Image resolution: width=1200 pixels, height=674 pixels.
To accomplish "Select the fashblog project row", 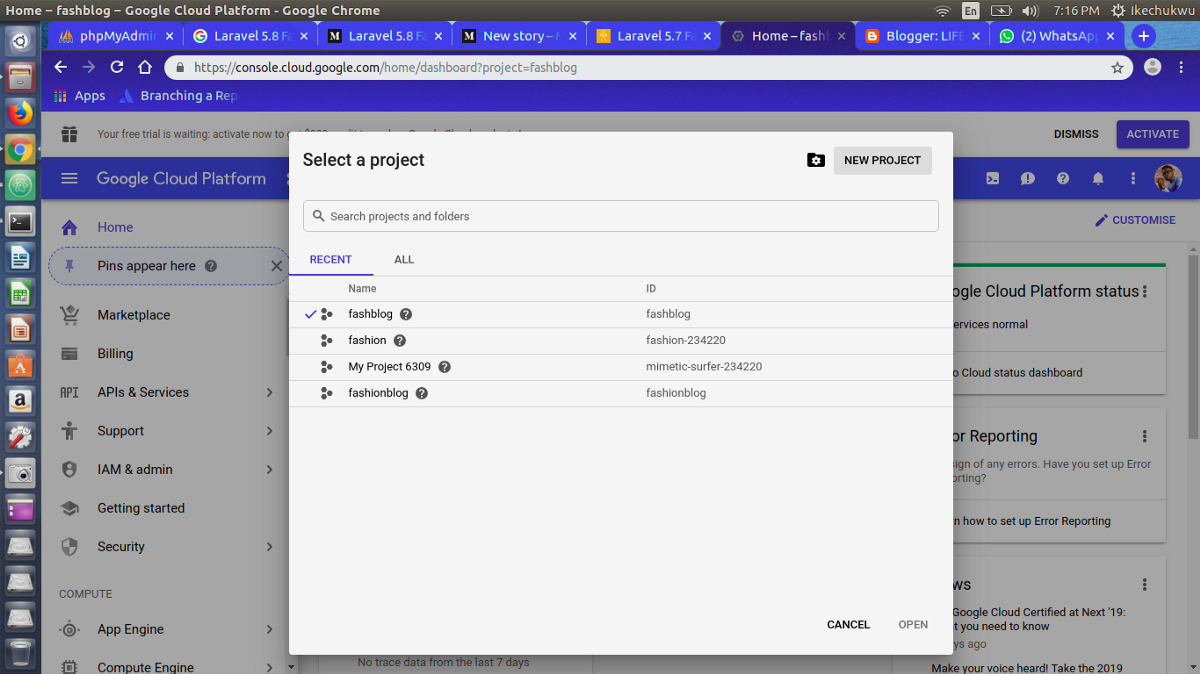I will tap(621, 314).
